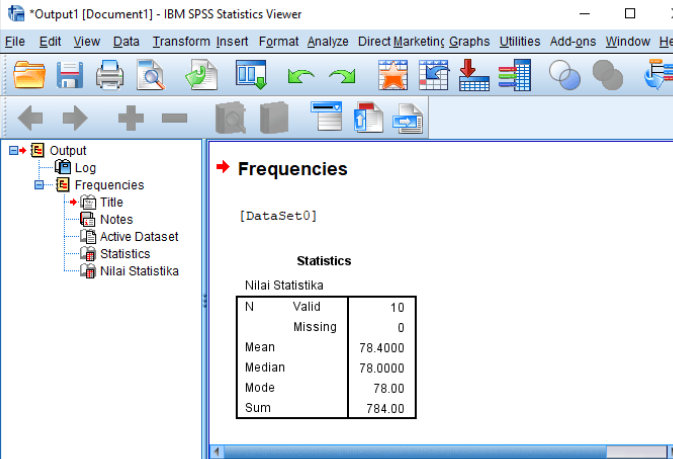The height and width of the screenshot is (459, 673).
Task: Open the Transform menu
Action: click(x=181, y=41)
